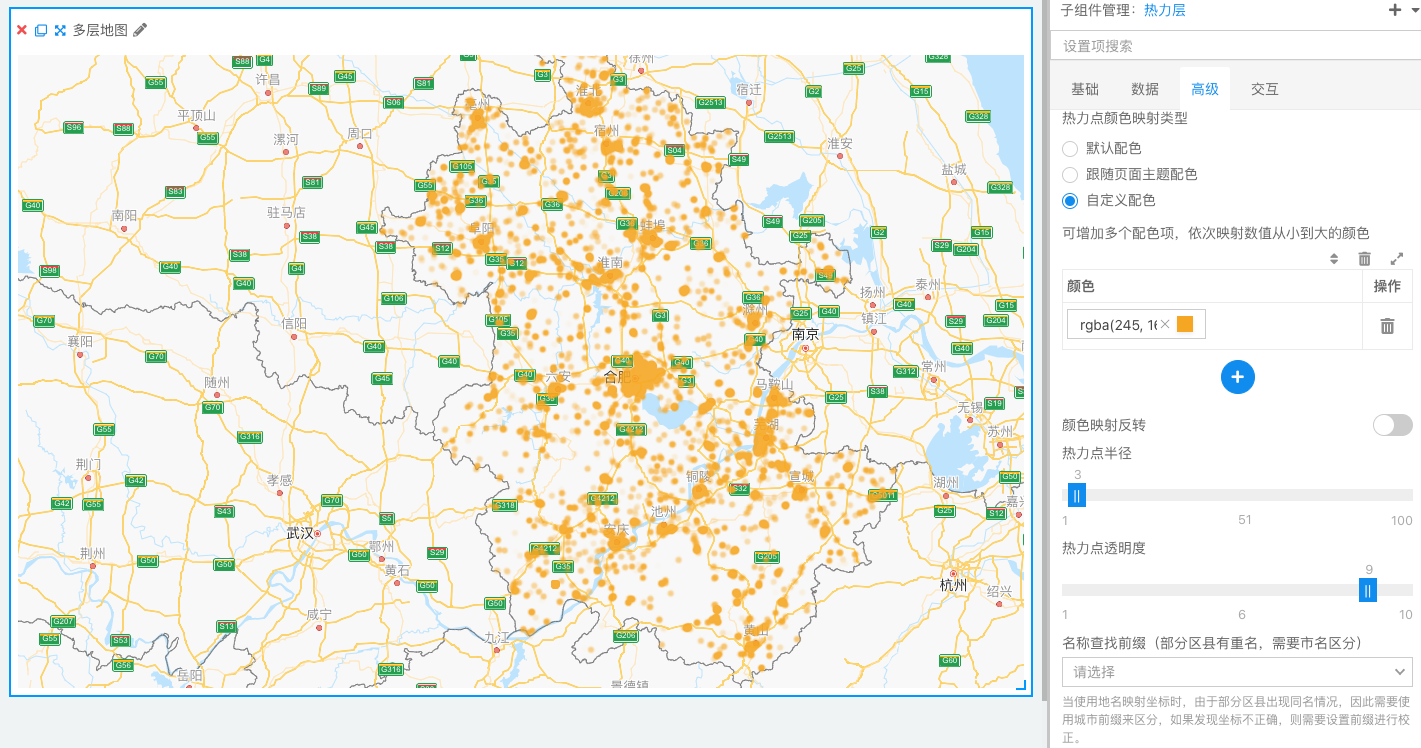Delete the rgba color row with the trash icon
This screenshot has height=748, width=1421.
[x=1387, y=326]
